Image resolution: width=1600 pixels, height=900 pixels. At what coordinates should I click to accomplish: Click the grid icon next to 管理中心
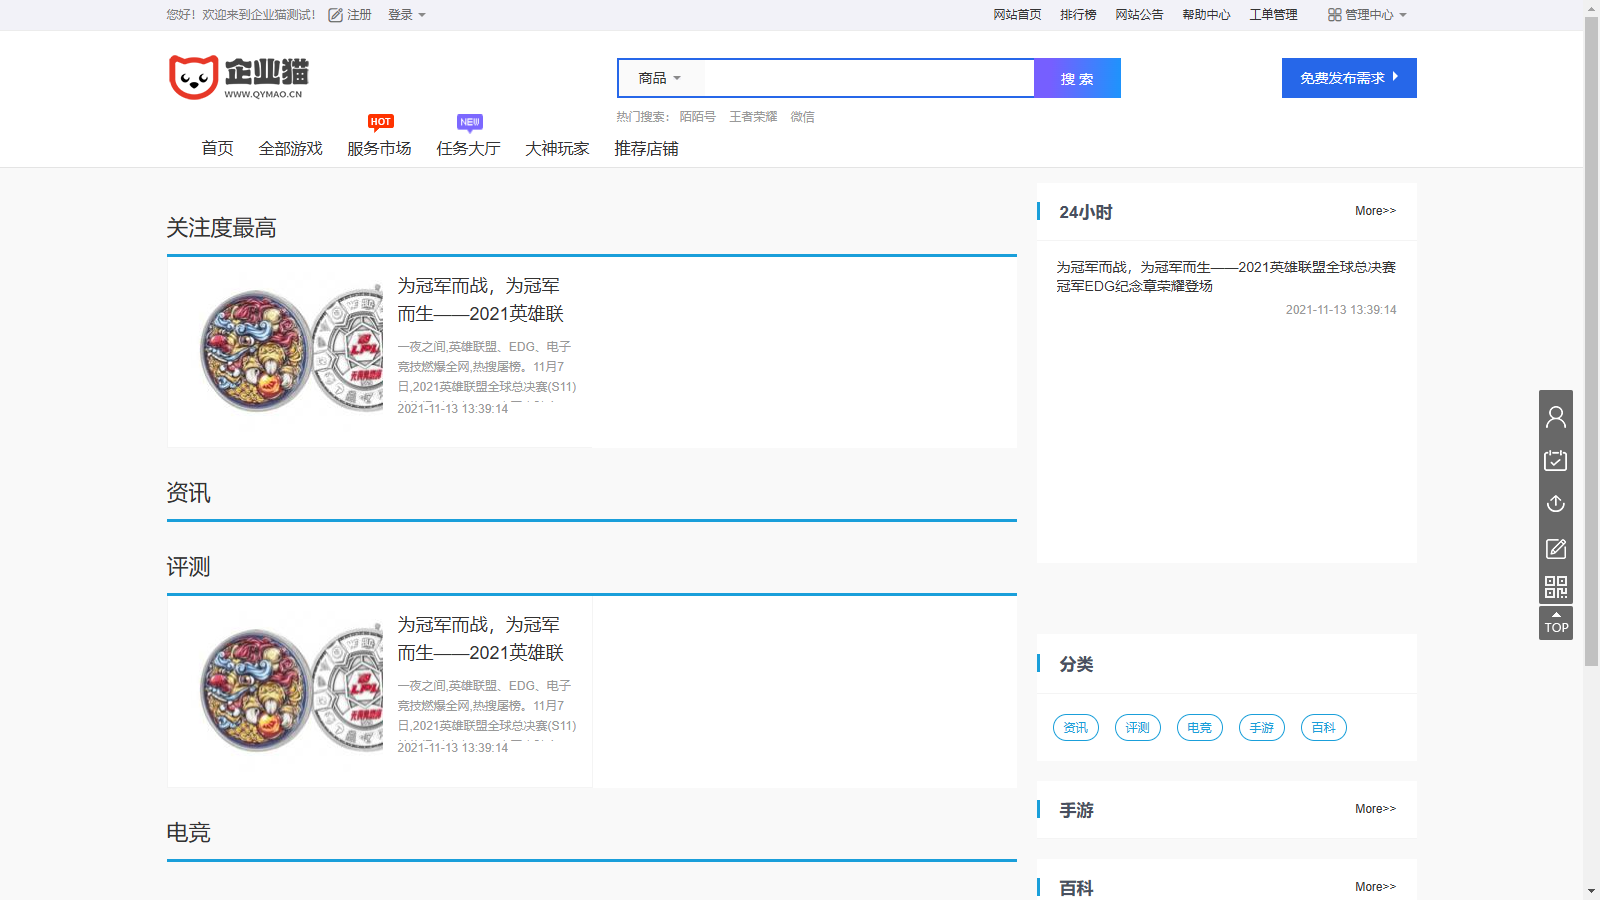(x=1334, y=14)
